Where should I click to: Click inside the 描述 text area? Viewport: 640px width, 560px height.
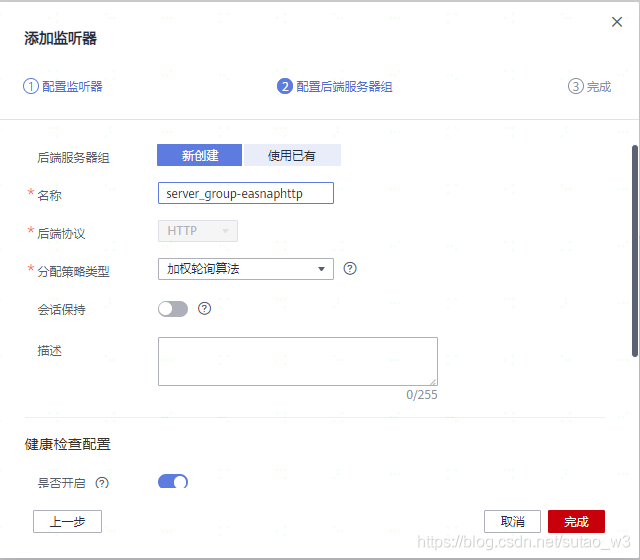coord(298,361)
